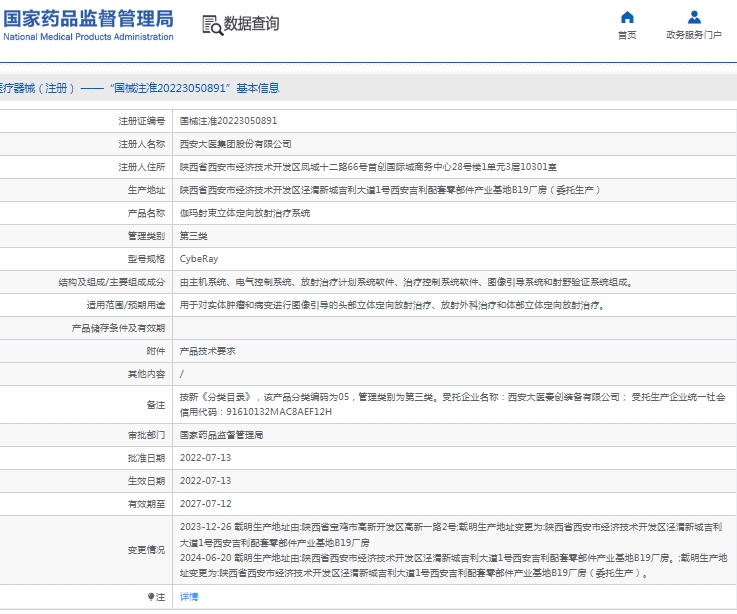
Task: Select product name 伽玛射束立体定向放射治疗系统
Action: [245, 213]
